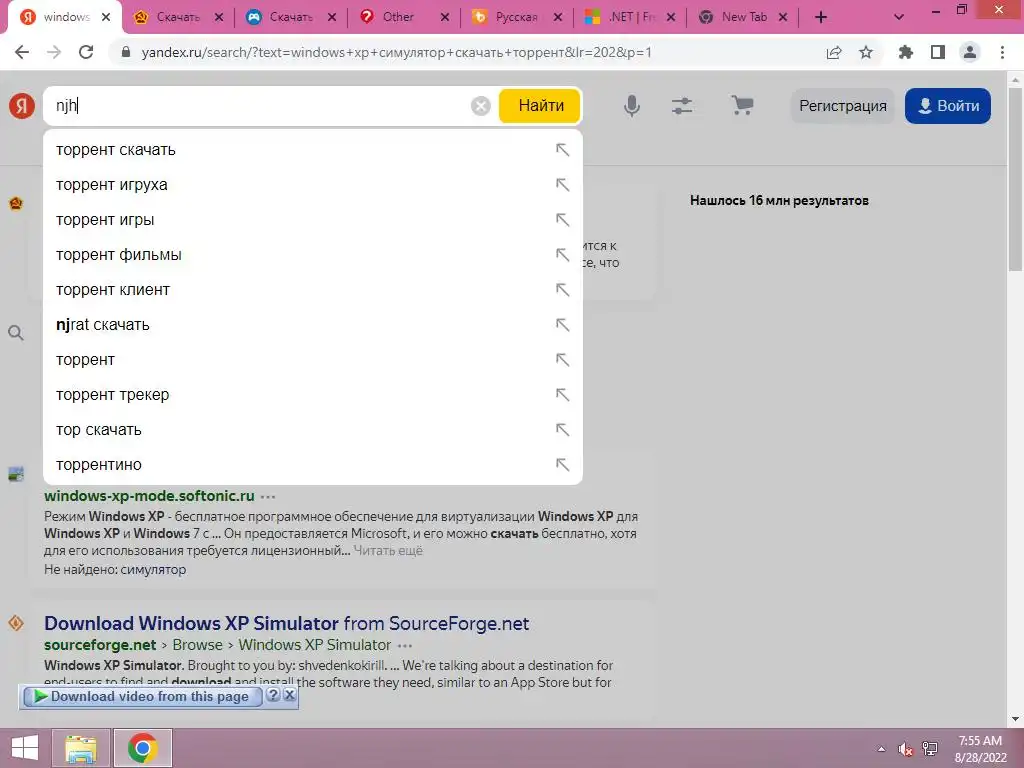The image size is (1024, 768).
Task: Switch to the 'Other' tab
Action: point(398,17)
